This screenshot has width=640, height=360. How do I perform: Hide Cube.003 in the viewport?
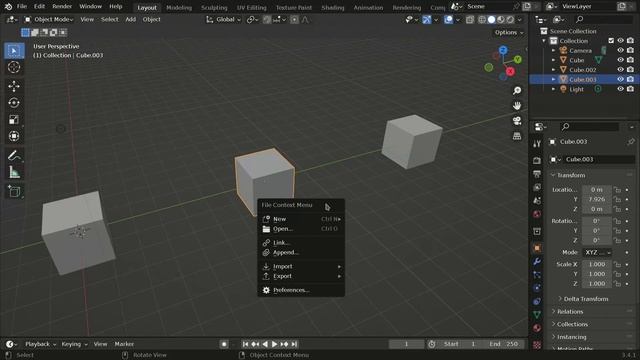click(620, 79)
